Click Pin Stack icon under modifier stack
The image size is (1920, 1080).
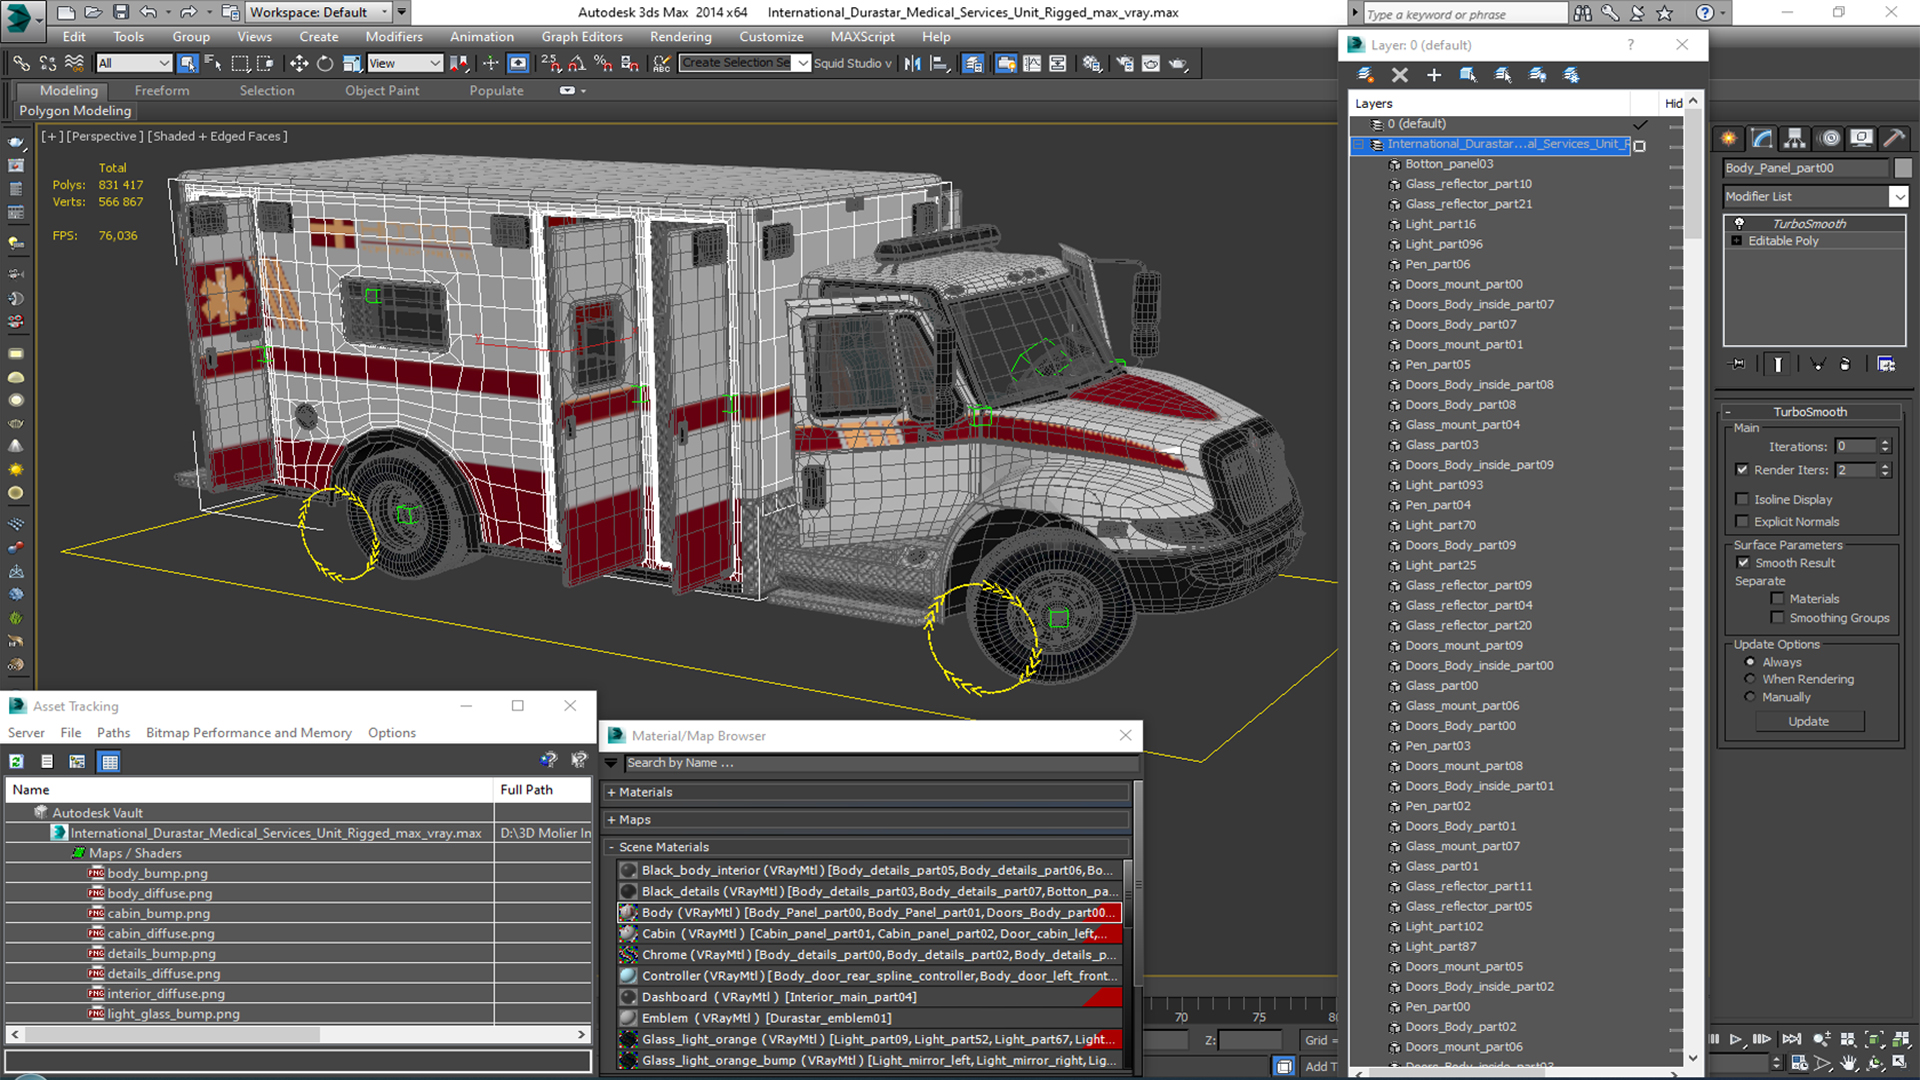point(1738,365)
